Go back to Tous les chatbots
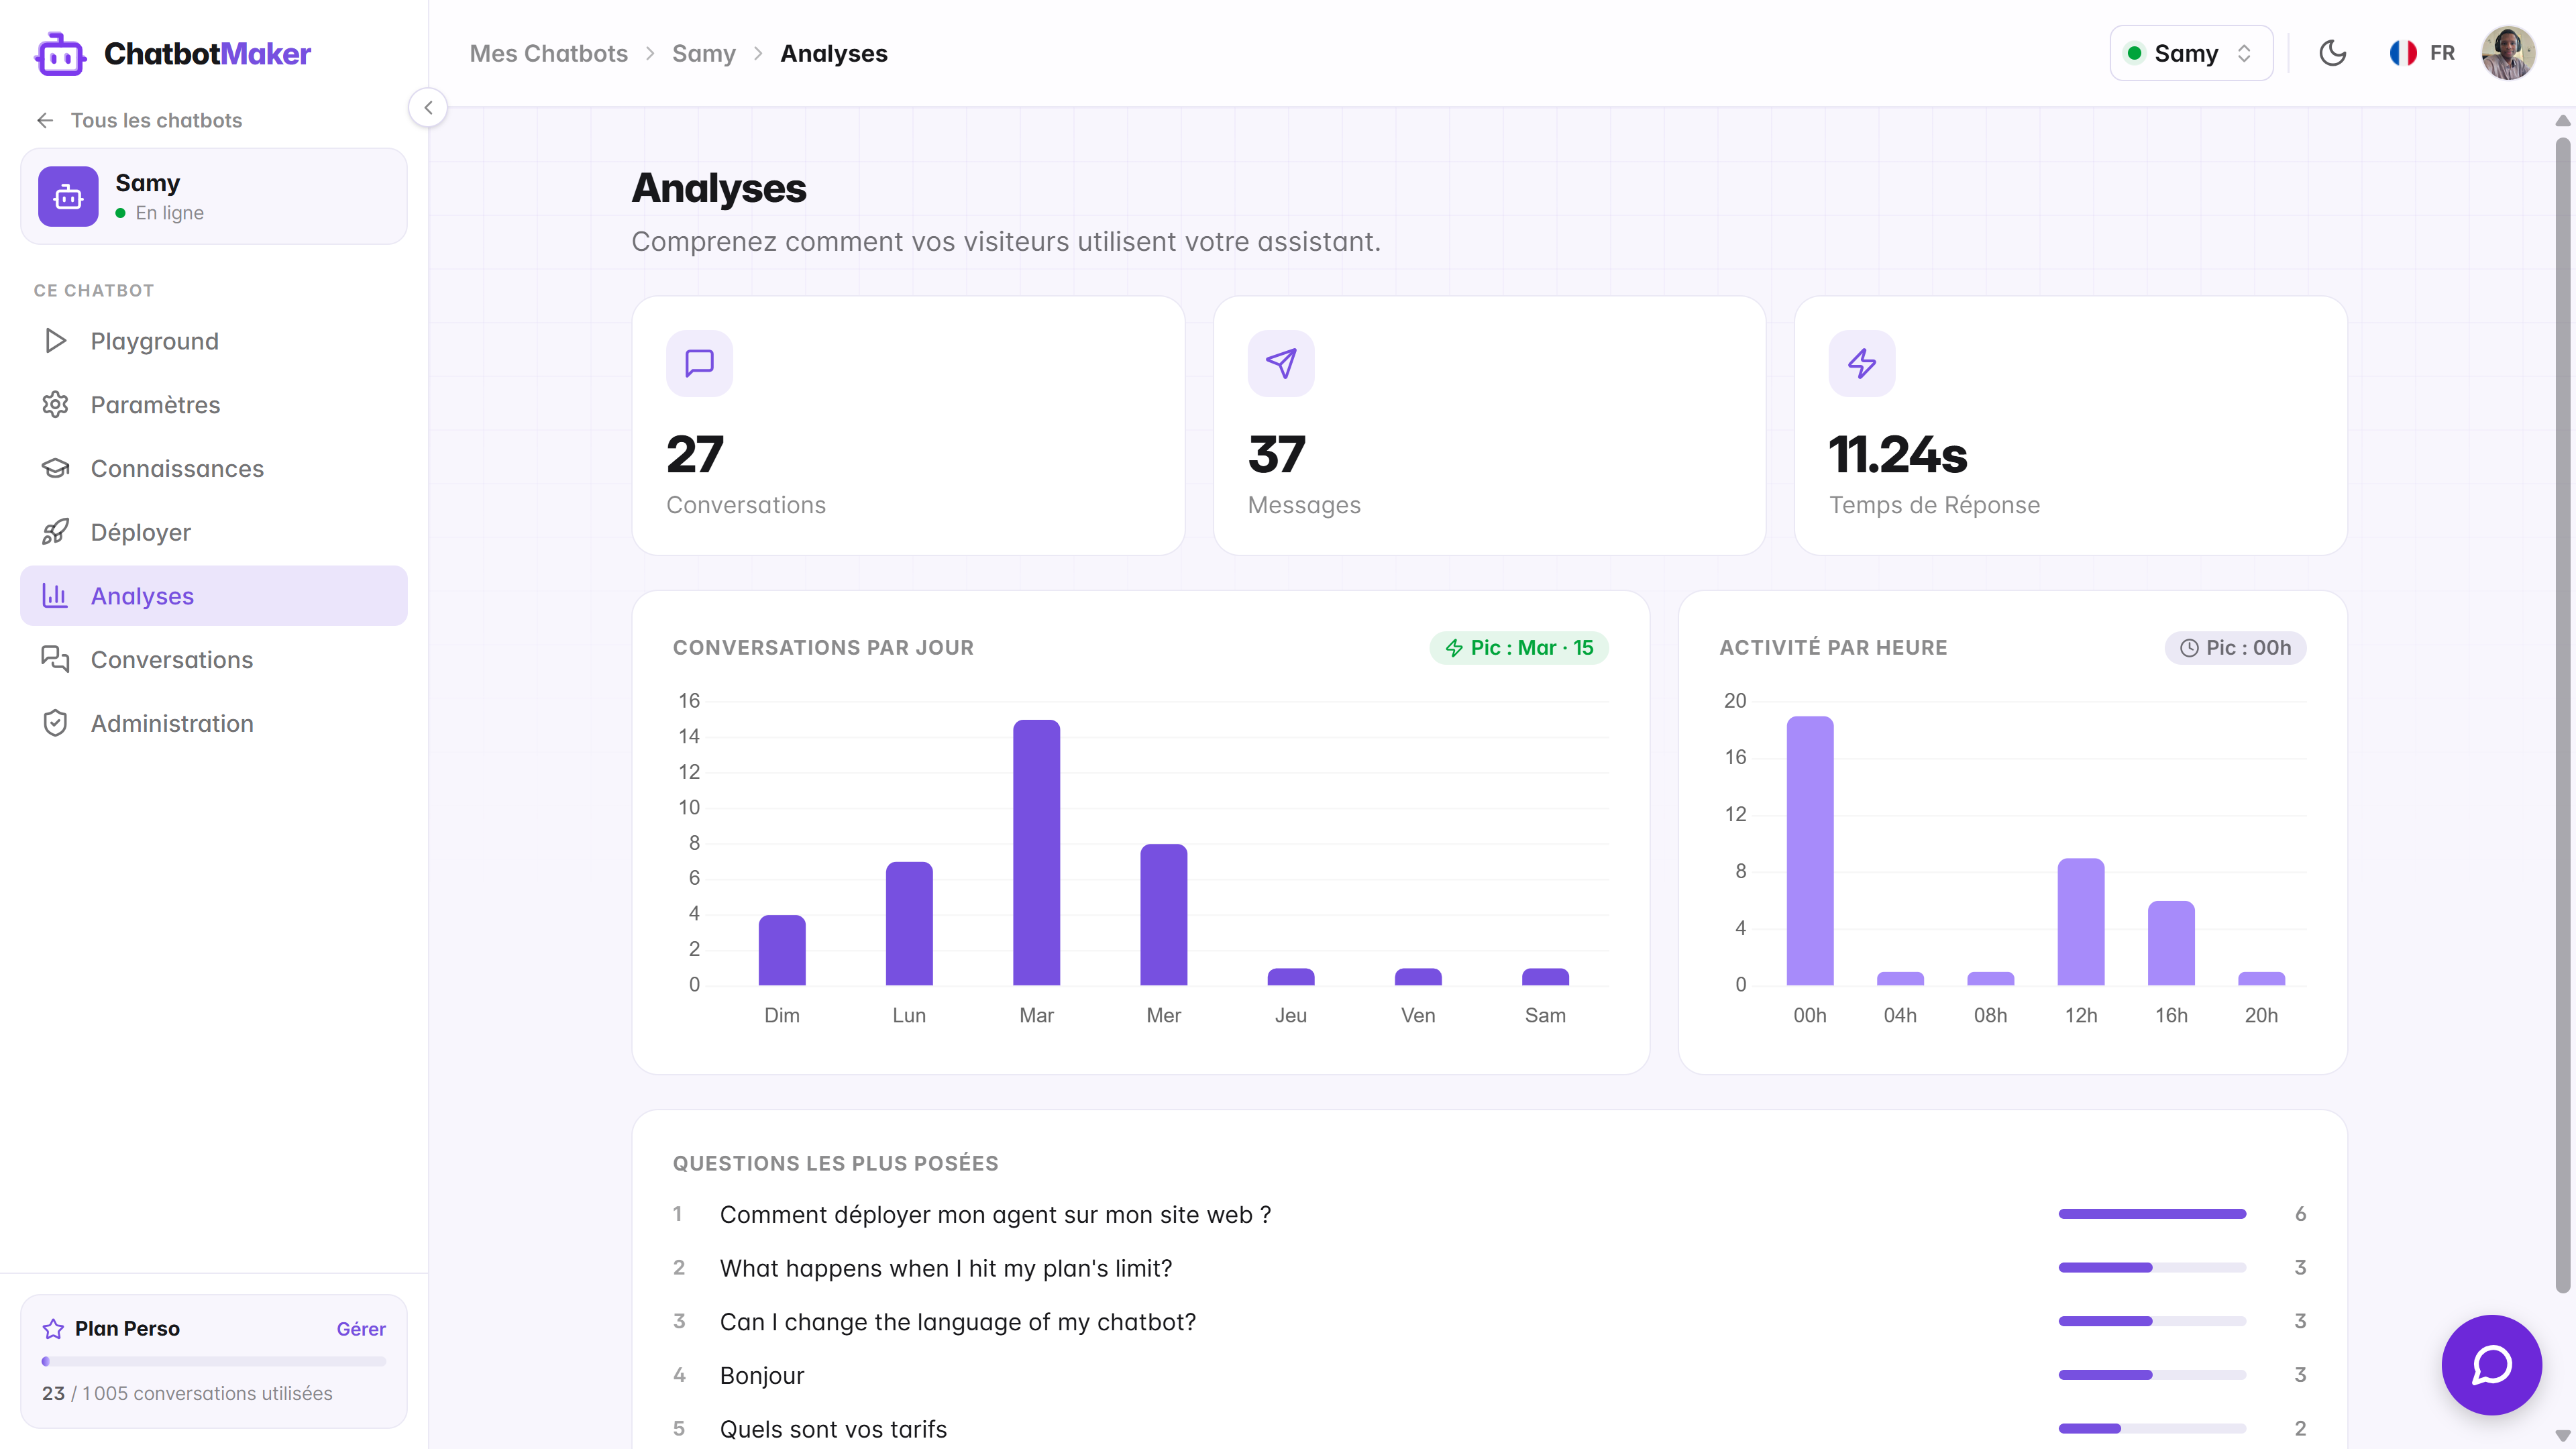The image size is (2576, 1449). click(140, 120)
